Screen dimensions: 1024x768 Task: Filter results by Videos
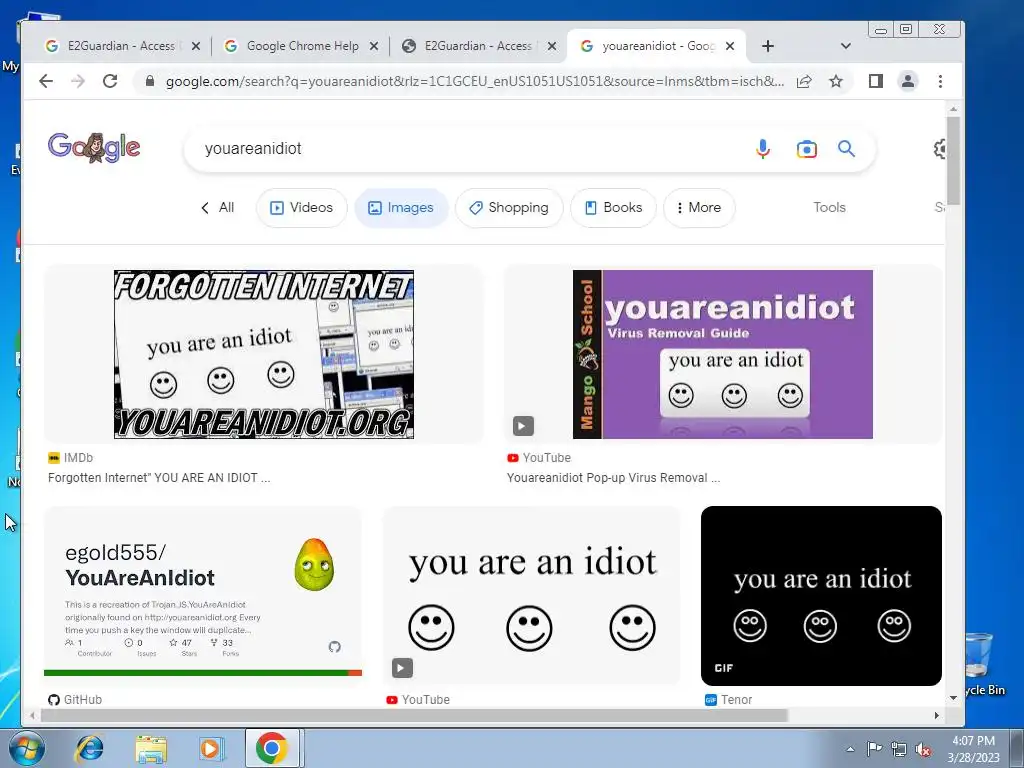(302, 208)
